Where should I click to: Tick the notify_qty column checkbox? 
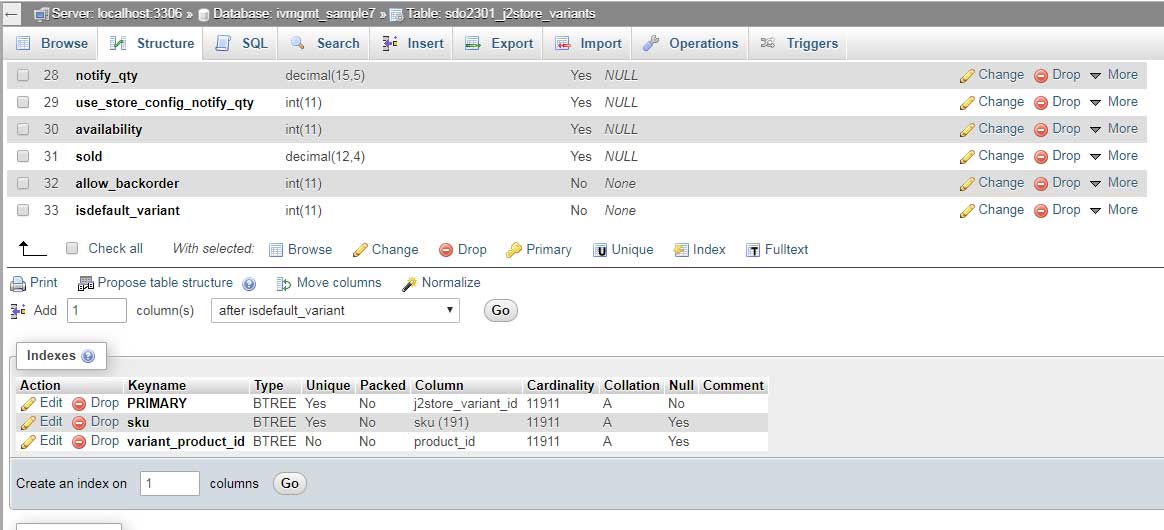point(23,75)
